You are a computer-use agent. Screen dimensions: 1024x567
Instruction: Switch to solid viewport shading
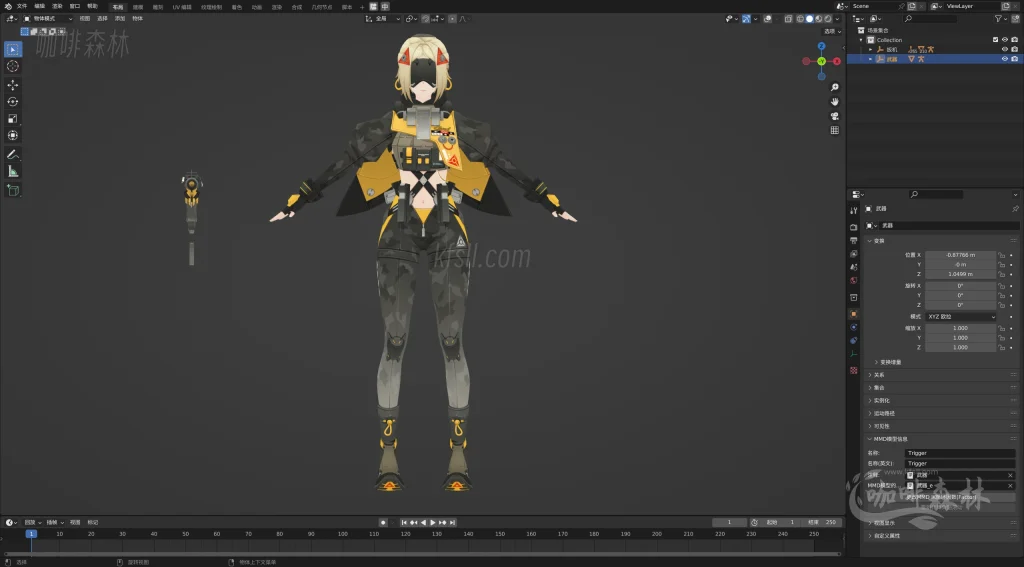tap(809, 19)
